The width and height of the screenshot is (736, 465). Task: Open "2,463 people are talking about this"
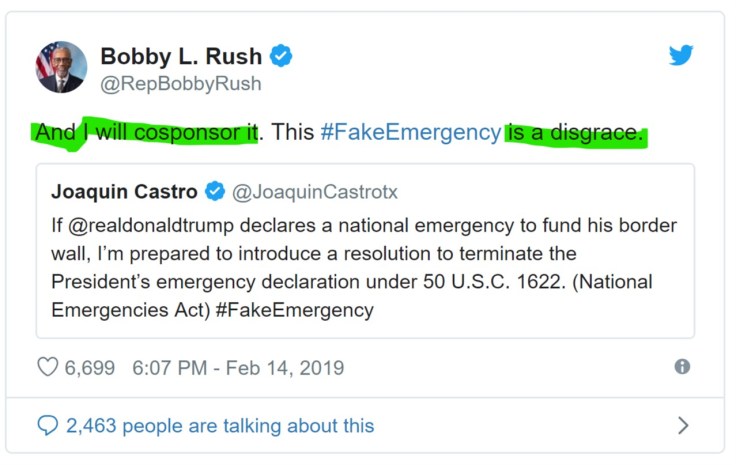220,426
